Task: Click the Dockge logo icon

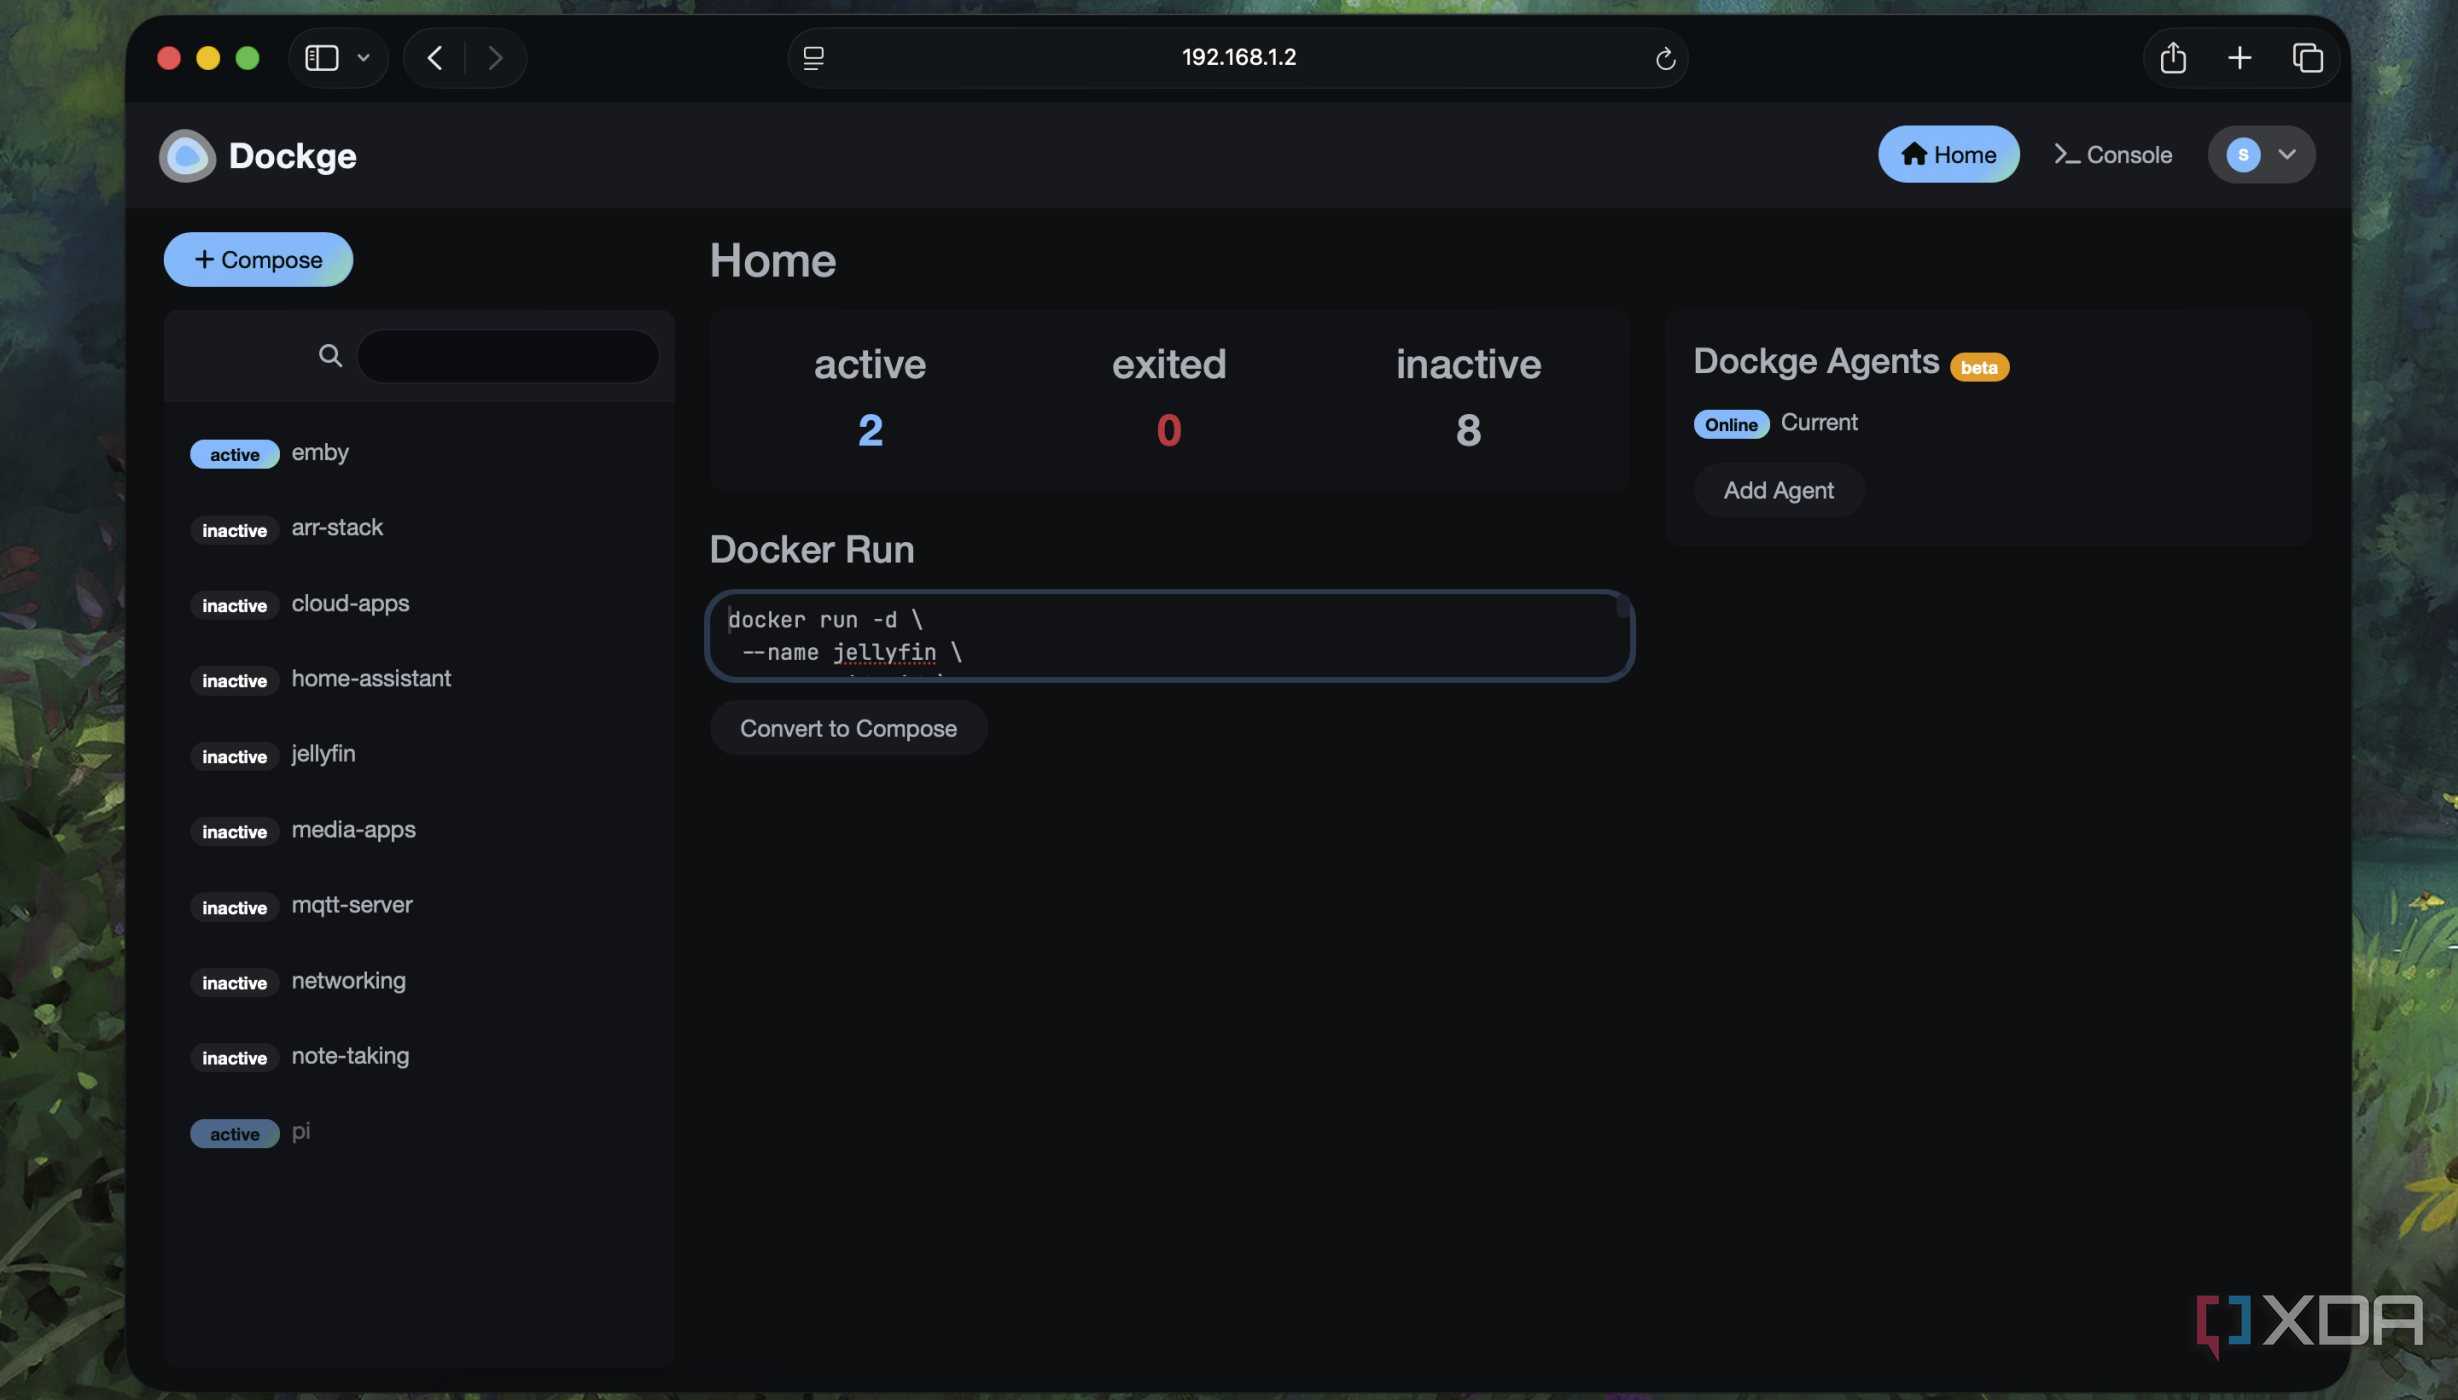Action: 187,155
